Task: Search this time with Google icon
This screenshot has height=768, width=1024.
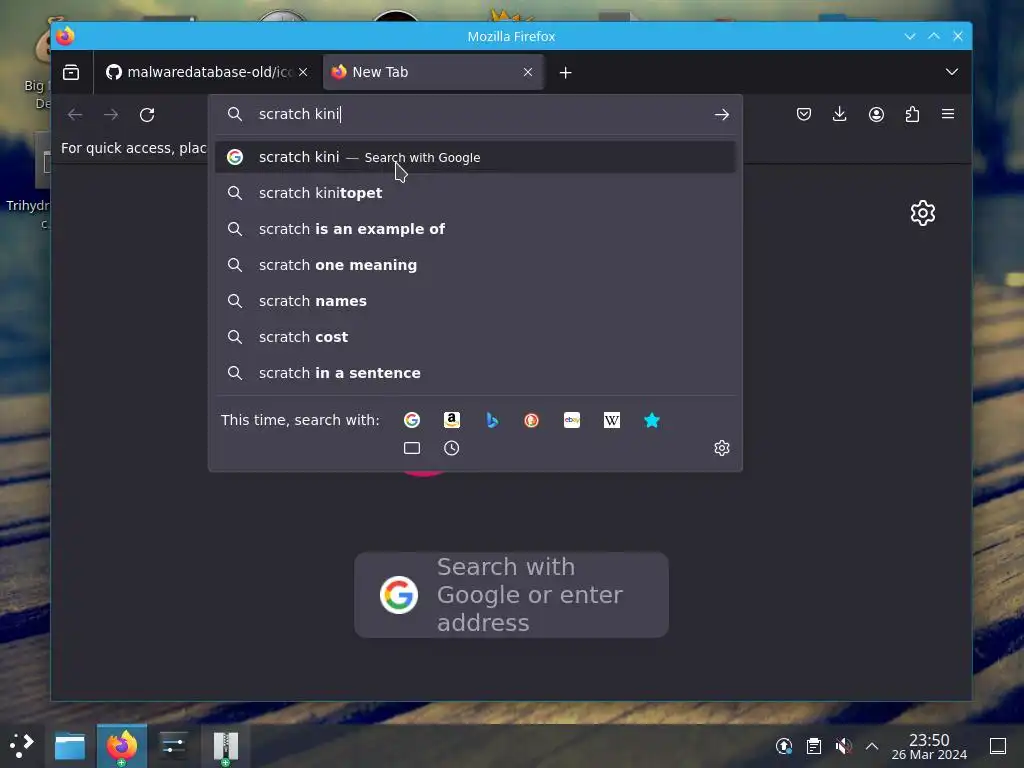Action: point(411,420)
